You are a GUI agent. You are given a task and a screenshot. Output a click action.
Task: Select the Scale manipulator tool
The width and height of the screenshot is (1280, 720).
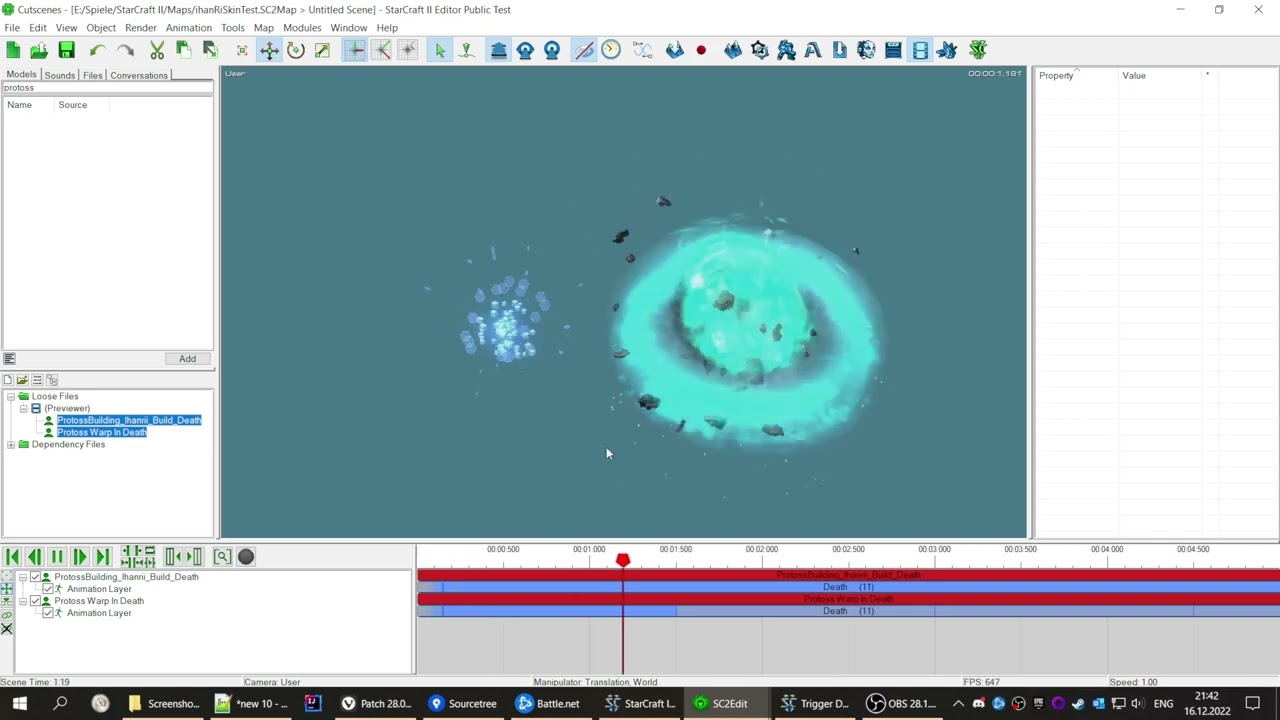[322, 50]
